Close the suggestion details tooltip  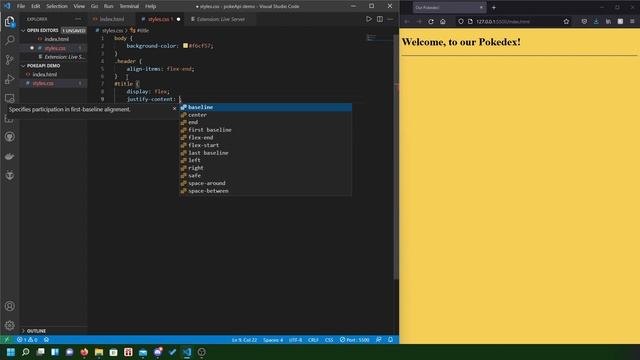(174, 109)
